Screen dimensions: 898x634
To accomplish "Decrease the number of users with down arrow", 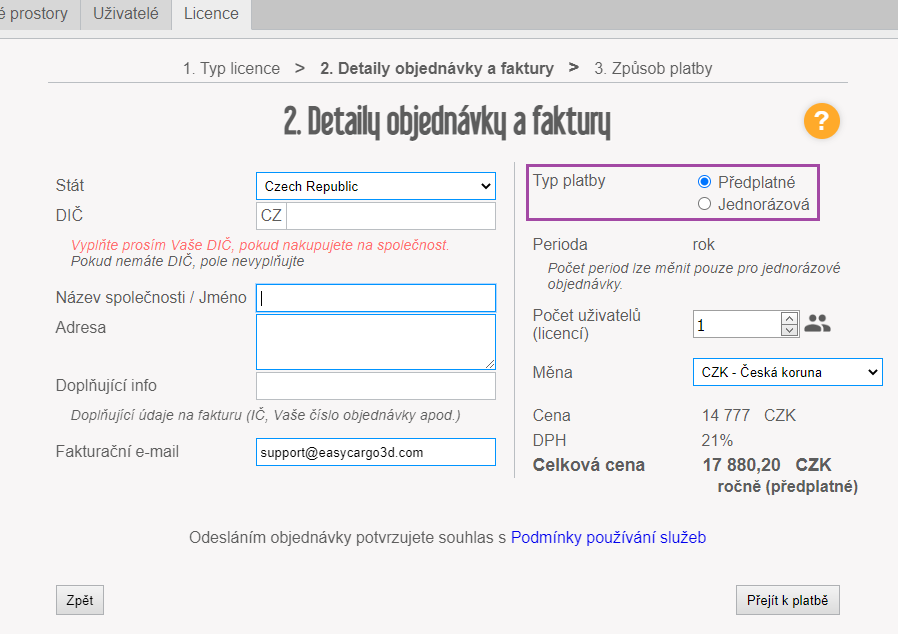I will pos(789,330).
